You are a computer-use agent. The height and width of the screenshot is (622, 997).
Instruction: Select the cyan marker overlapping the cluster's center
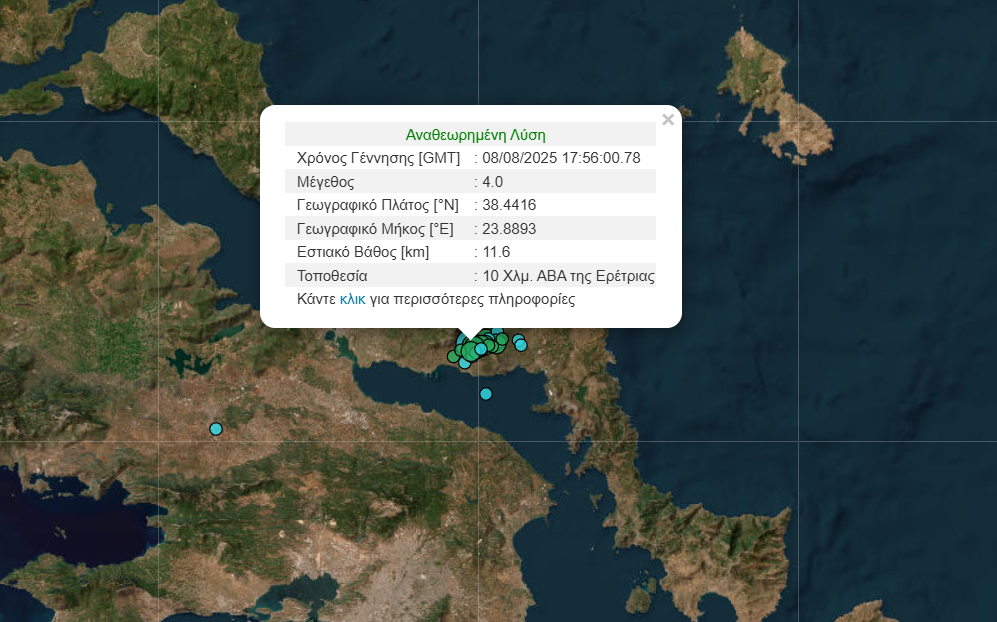tap(481, 349)
